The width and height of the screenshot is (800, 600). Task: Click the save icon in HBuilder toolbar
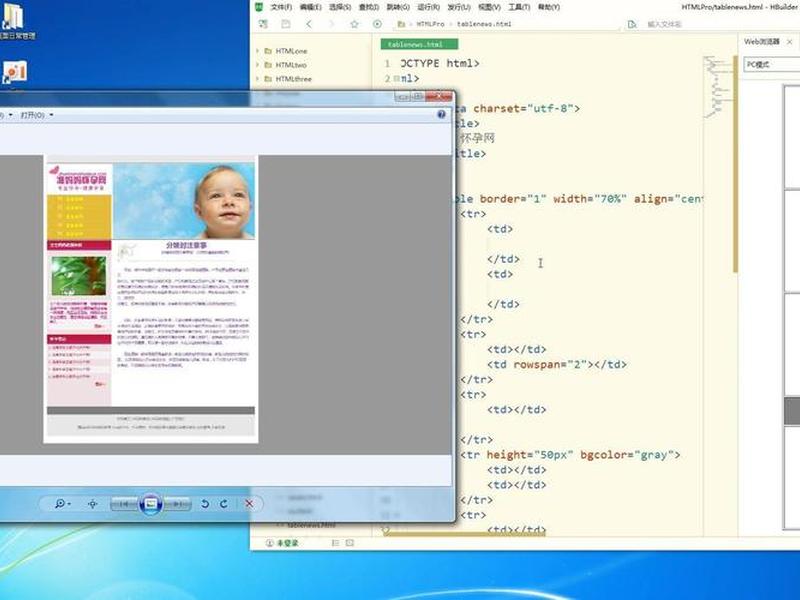(286, 24)
